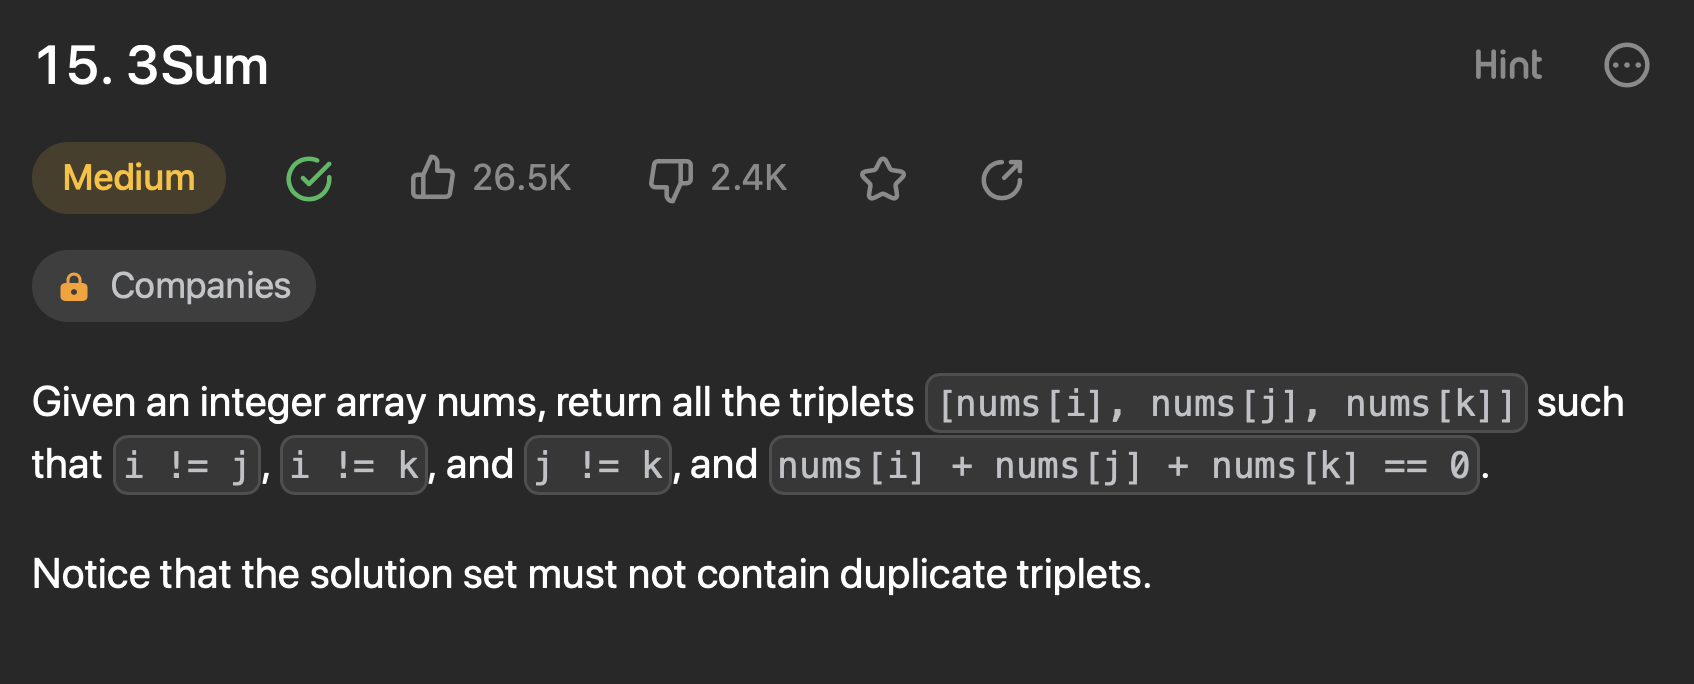Viewport: 1694px width, 684px height.
Task: Expand the Companies tag section
Action: tap(174, 286)
